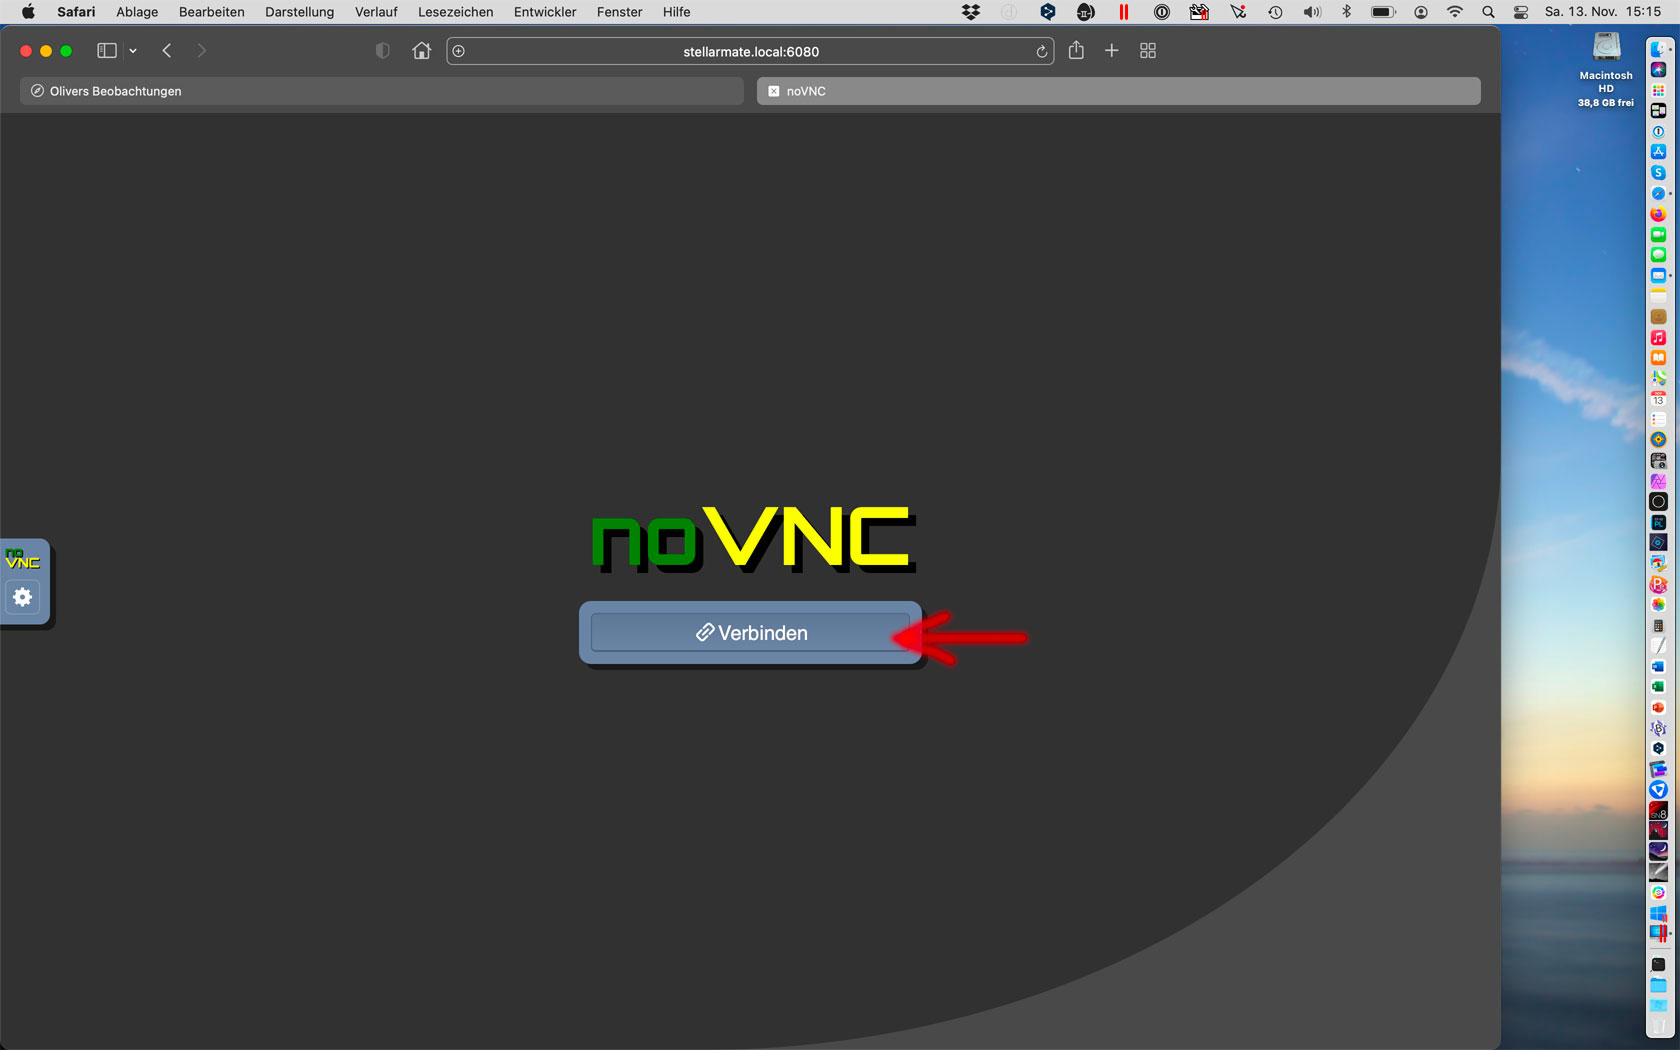Open the Apple menu
The height and width of the screenshot is (1050, 1680).
point(28,12)
